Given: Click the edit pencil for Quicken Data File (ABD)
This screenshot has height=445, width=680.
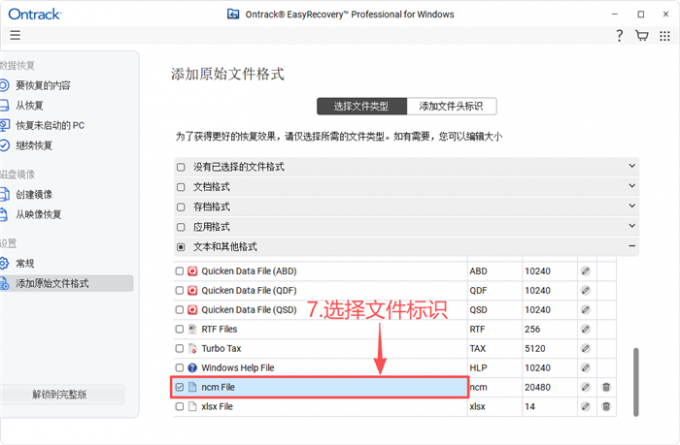Looking at the screenshot, I should [x=585, y=271].
